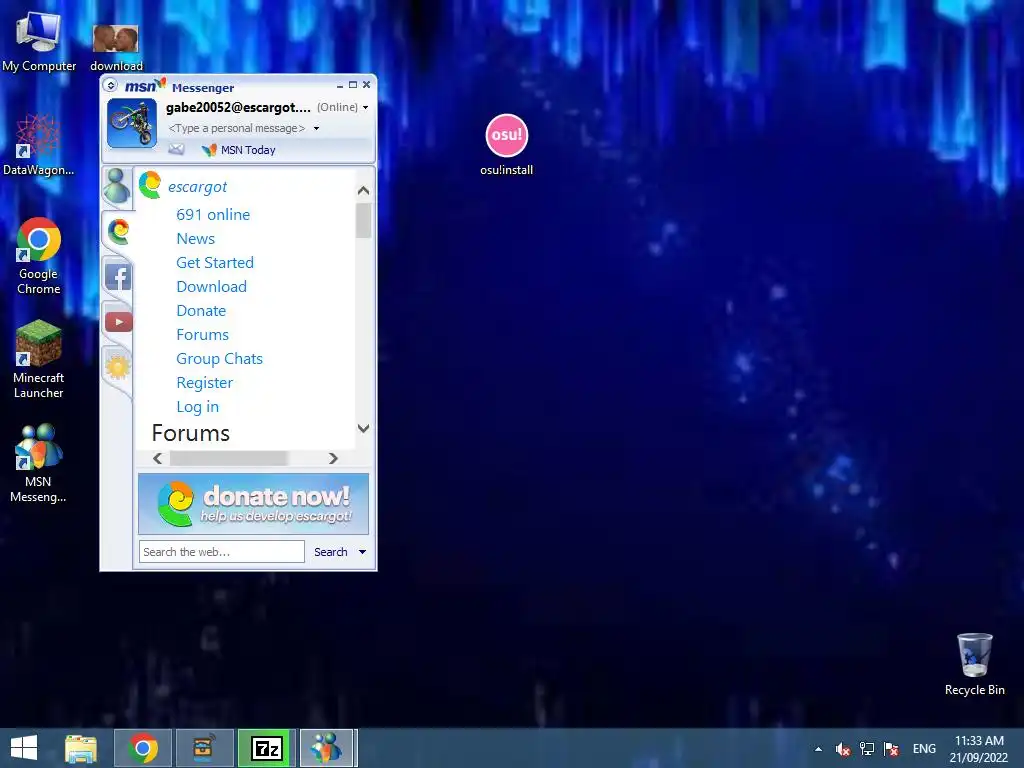This screenshot has width=1024, height=768.
Task: Click the scroll up arrow in escargot pane
Action: [x=364, y=191]
